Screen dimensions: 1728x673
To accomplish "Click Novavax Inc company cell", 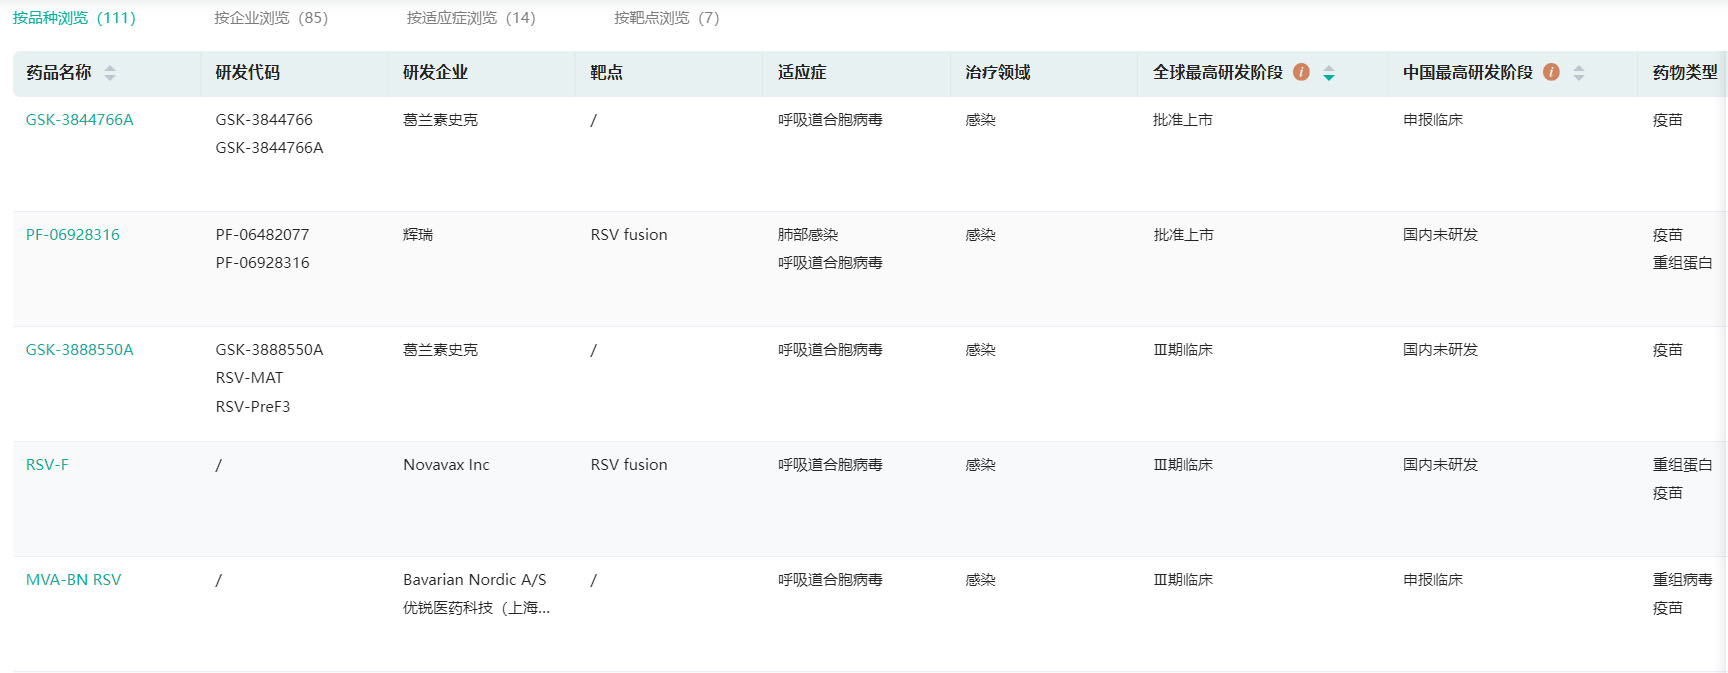I will click(x=446, y=465).
